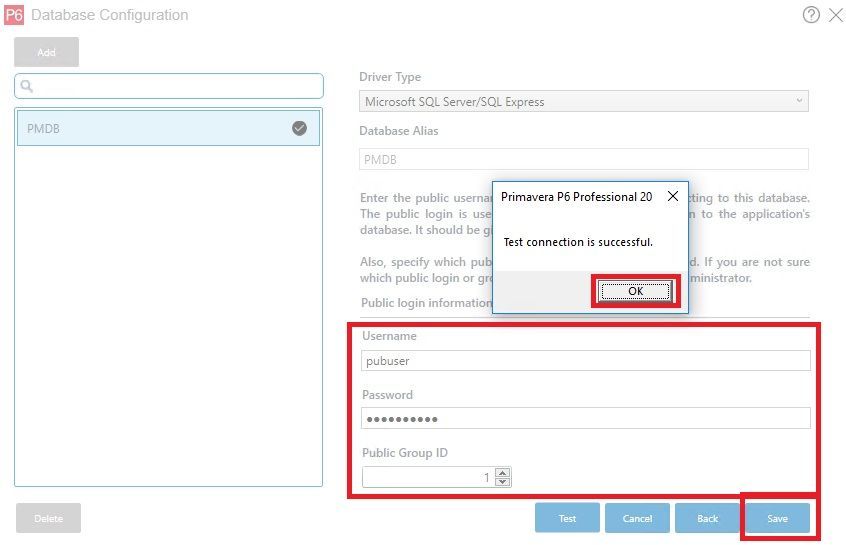Image resolution: width=846 pixels, height=545 pixels.
Task: Click into the Username field
Action: 586,360
